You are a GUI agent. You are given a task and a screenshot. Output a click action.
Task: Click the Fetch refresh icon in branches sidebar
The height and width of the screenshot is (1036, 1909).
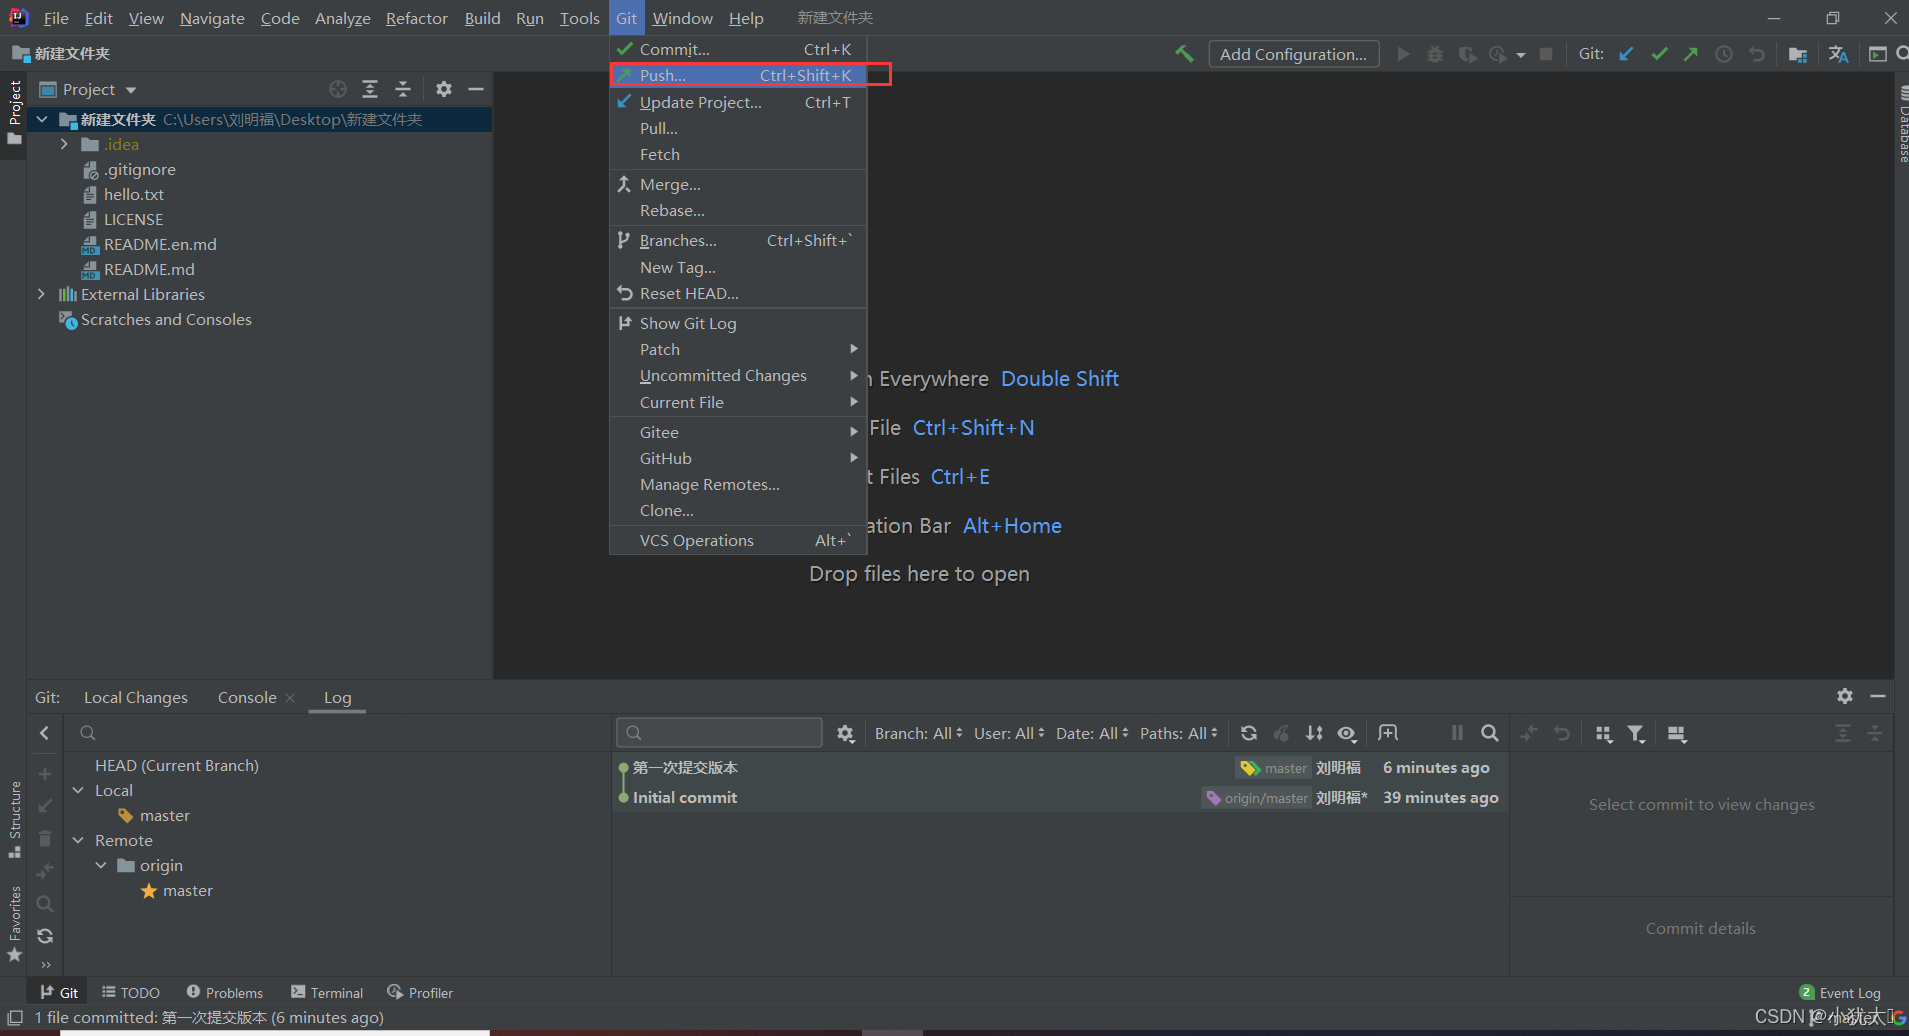[45, 936]
